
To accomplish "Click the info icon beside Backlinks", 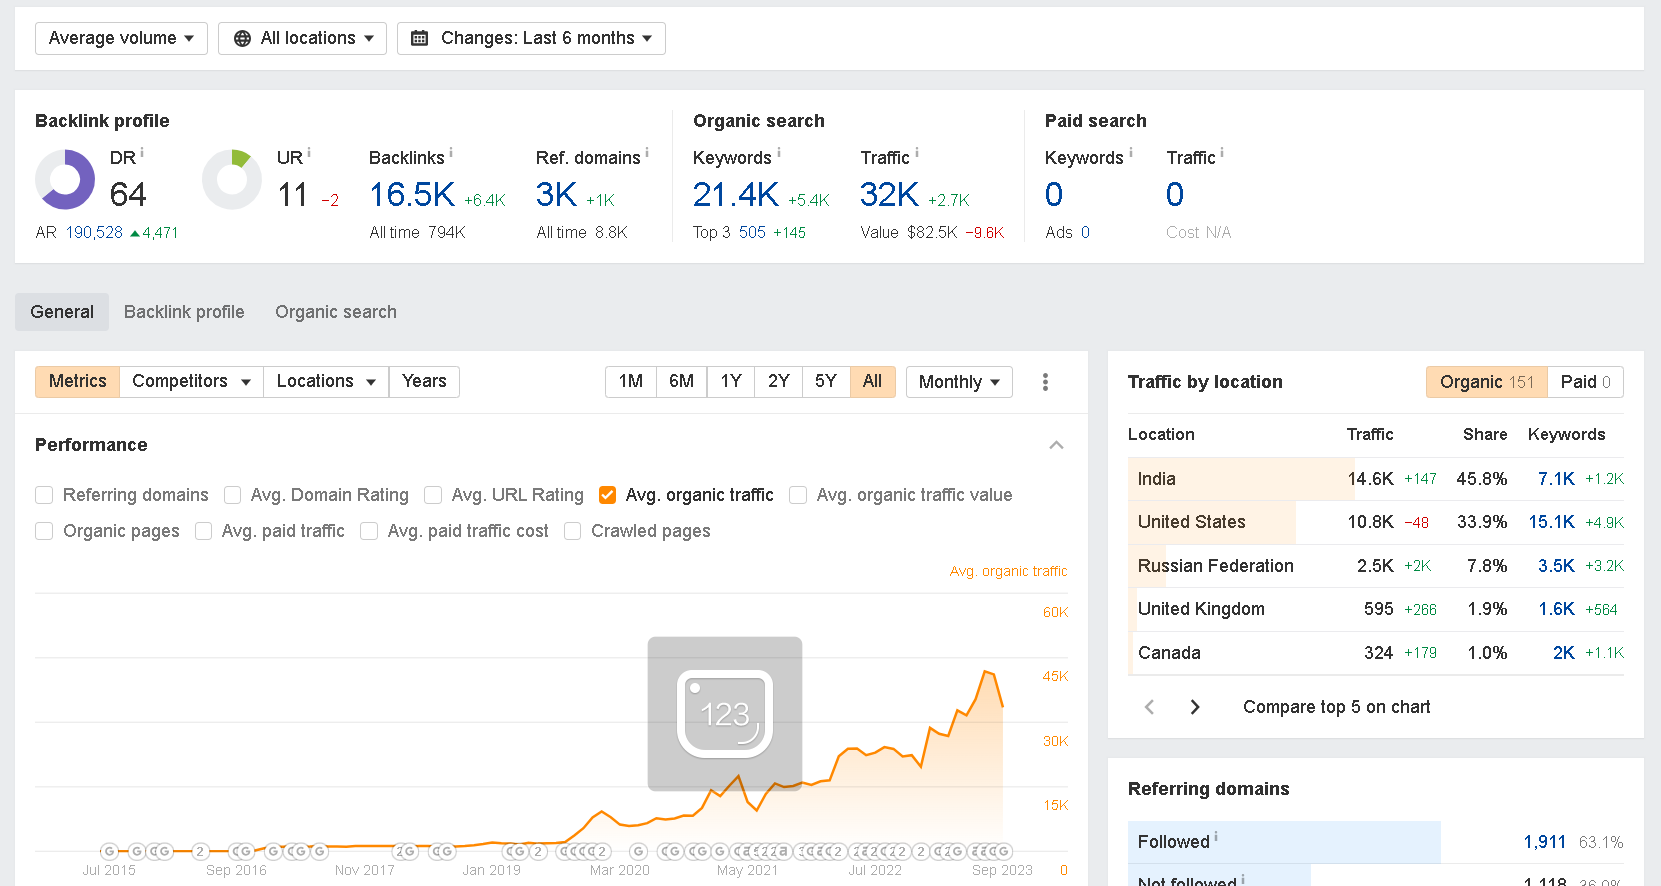I will pyautogui.click(x=451, y=153).
